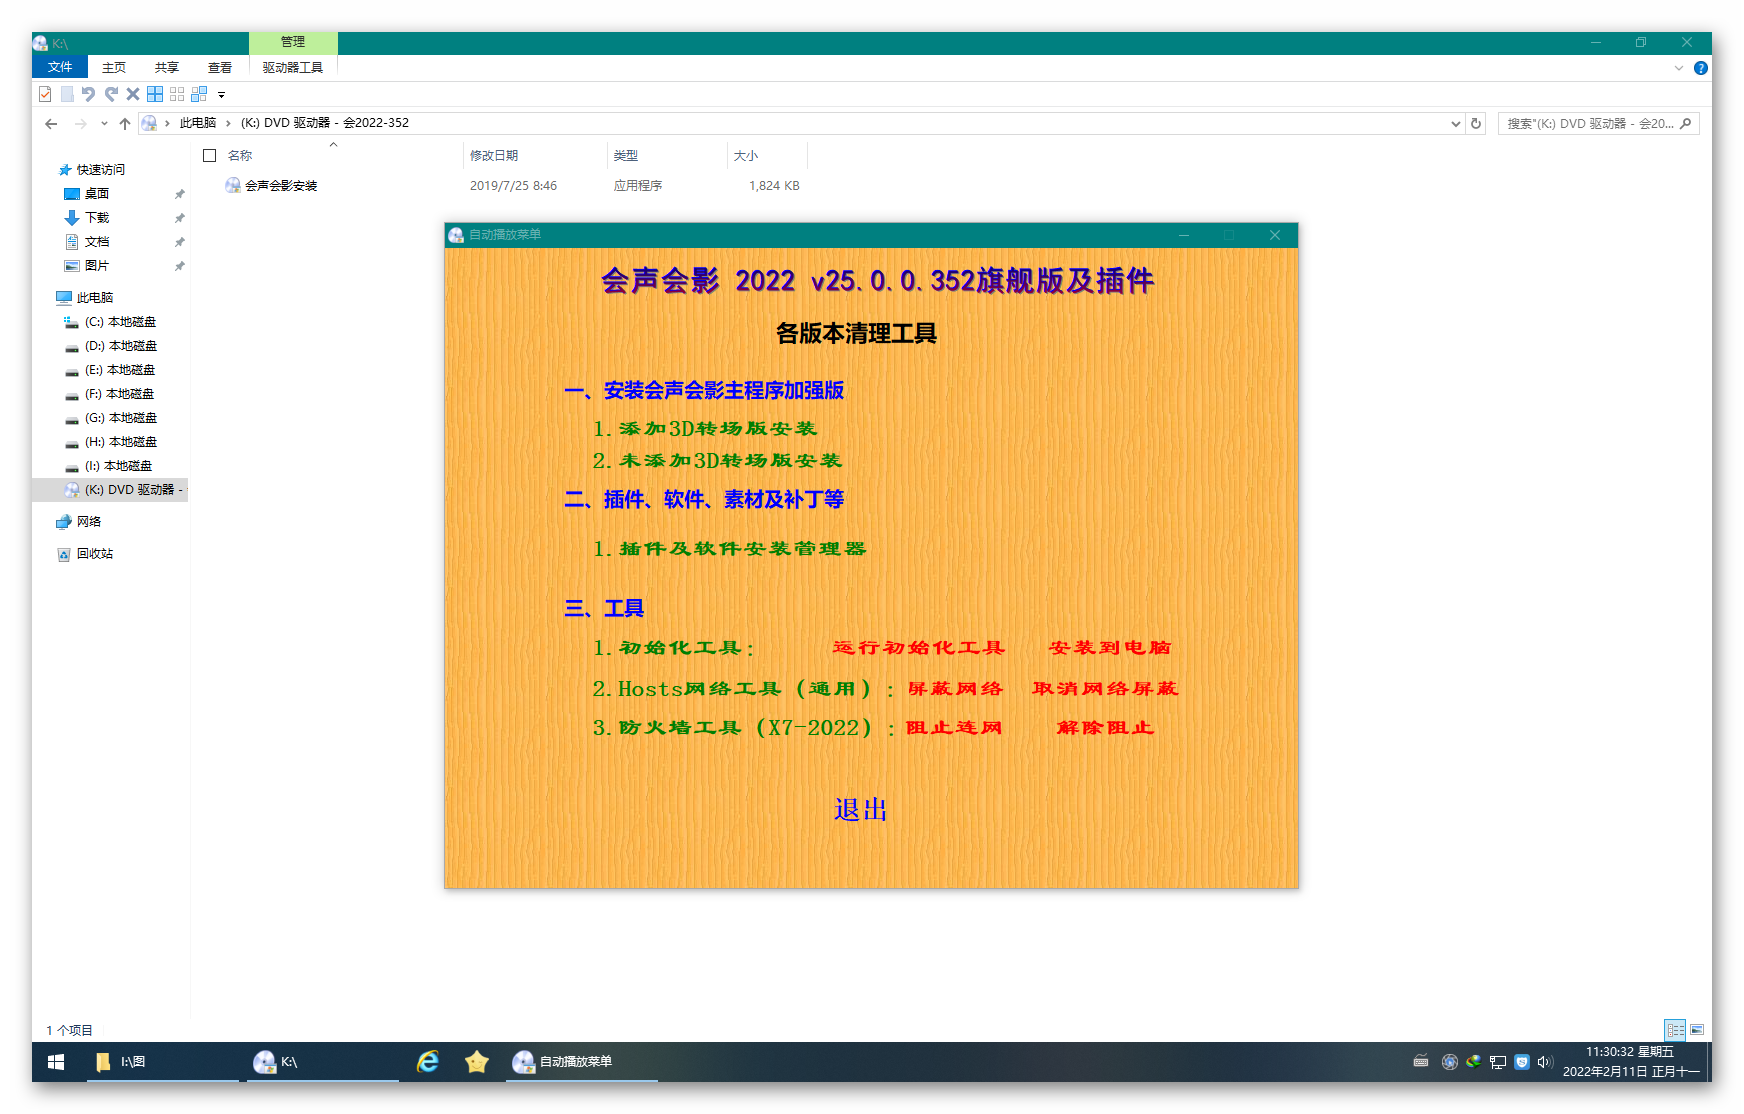Open the quick access toolbar customize dropdown
Viewport: 1744px width, 1114px height.
coord(222,95)
